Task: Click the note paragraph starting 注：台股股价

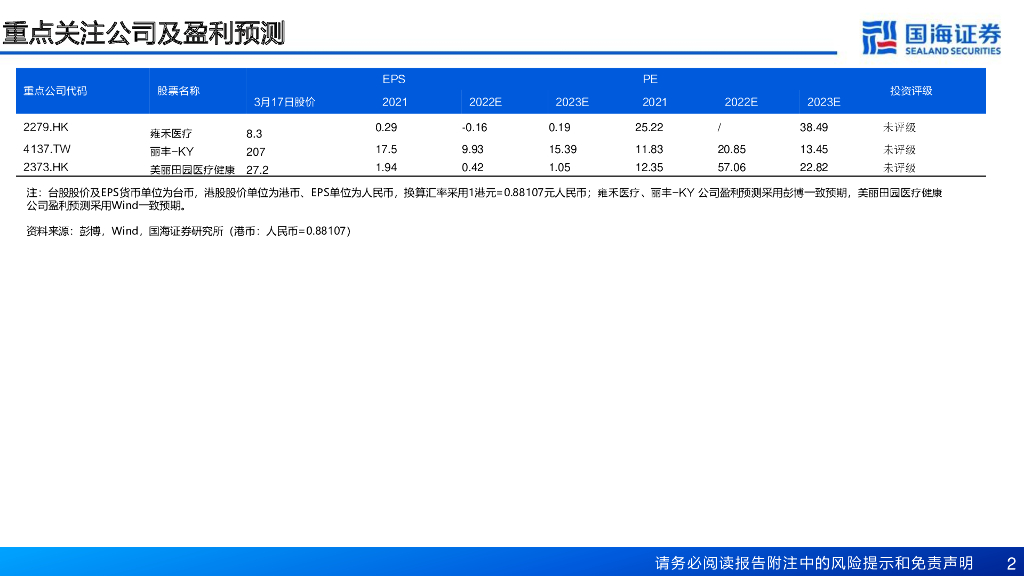Action: point(484,199)
